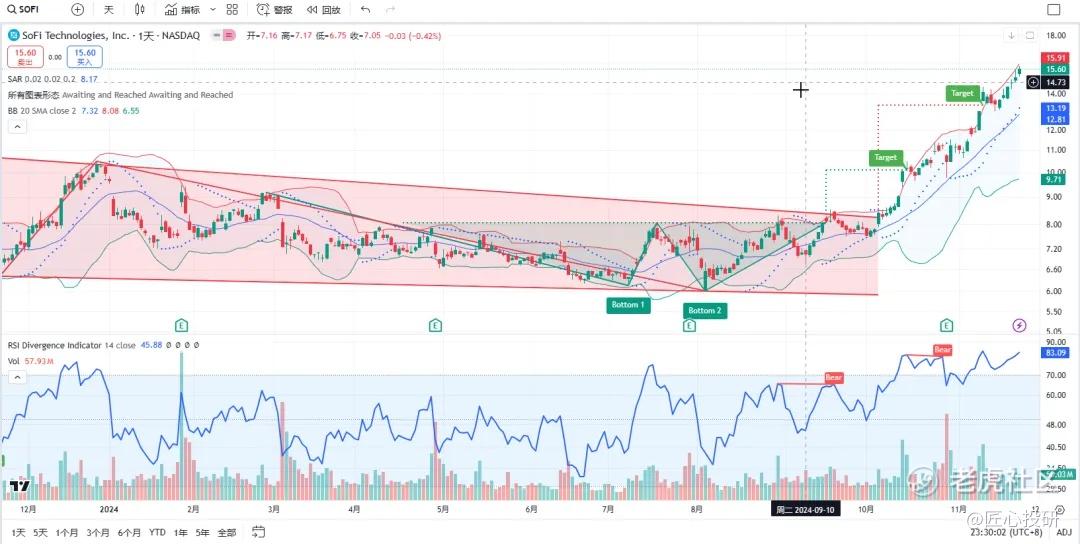Click the plus icon beside 14.73
Screen dimensions: 1080x544
click(1033, 82)
